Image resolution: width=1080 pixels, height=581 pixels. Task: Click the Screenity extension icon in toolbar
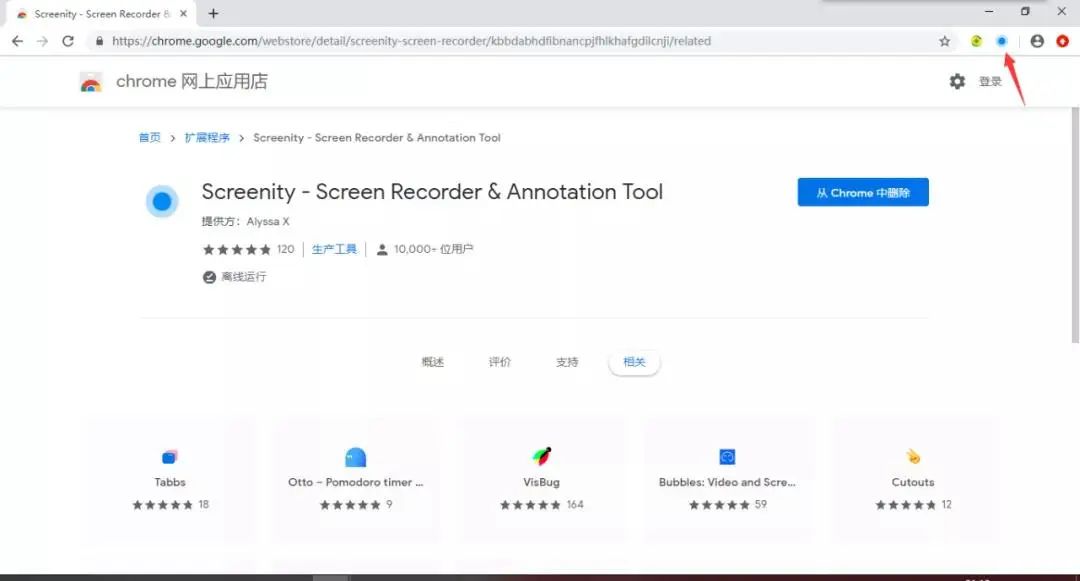(x=1001, y=41)
